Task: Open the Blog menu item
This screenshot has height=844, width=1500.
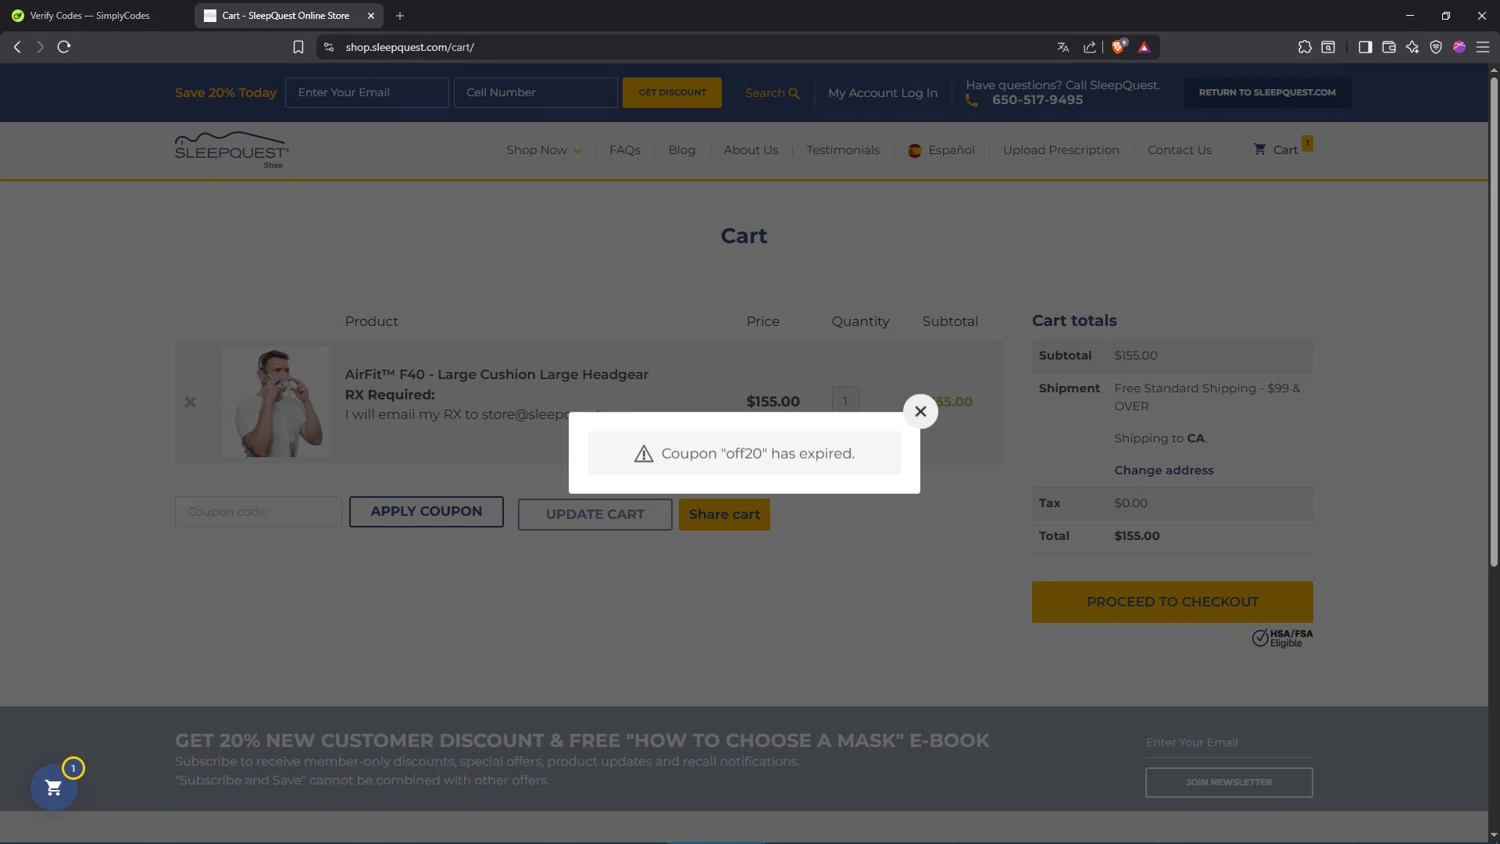Action: [682, 150]
